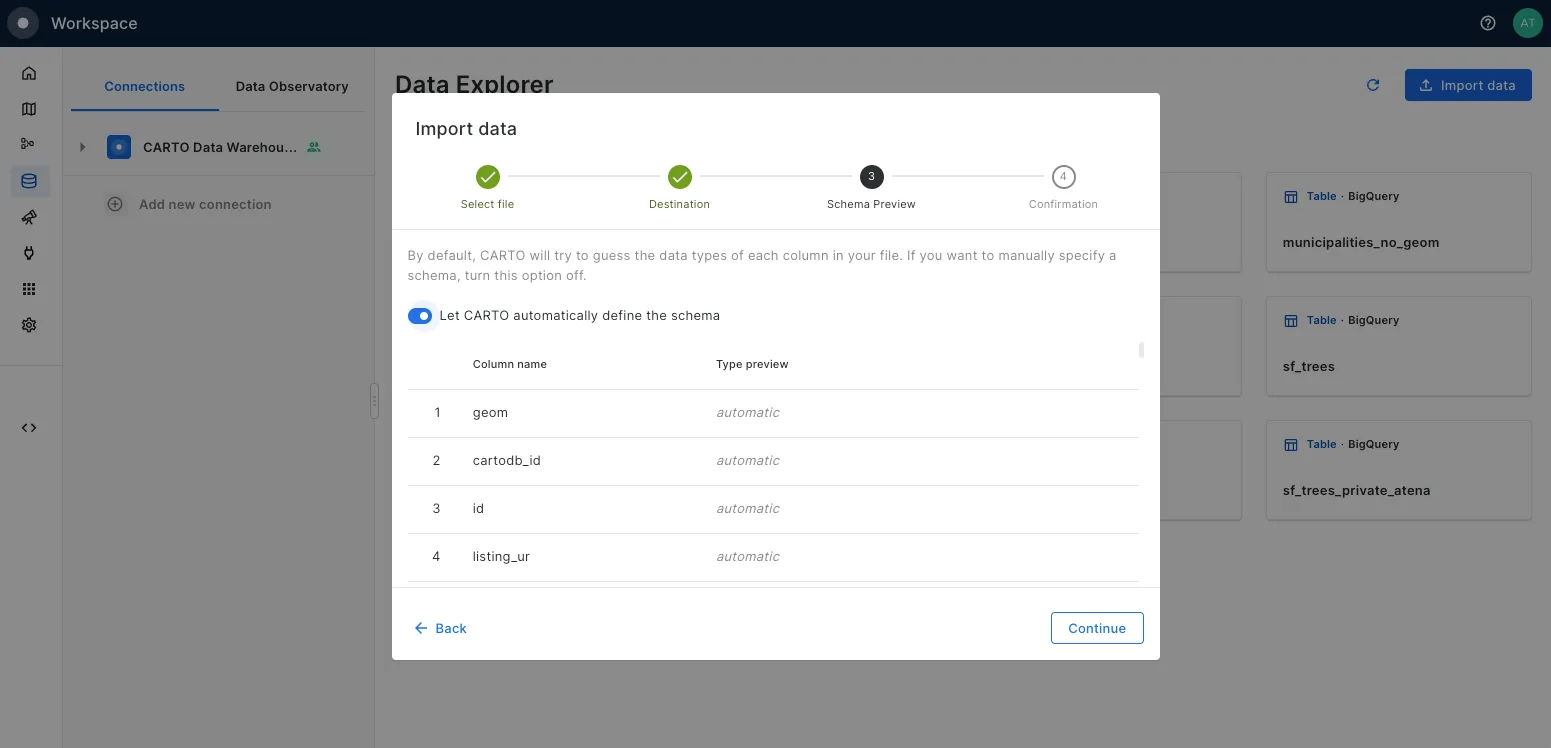
Task: Click the Select file step indicator
Action: (487, 177)
